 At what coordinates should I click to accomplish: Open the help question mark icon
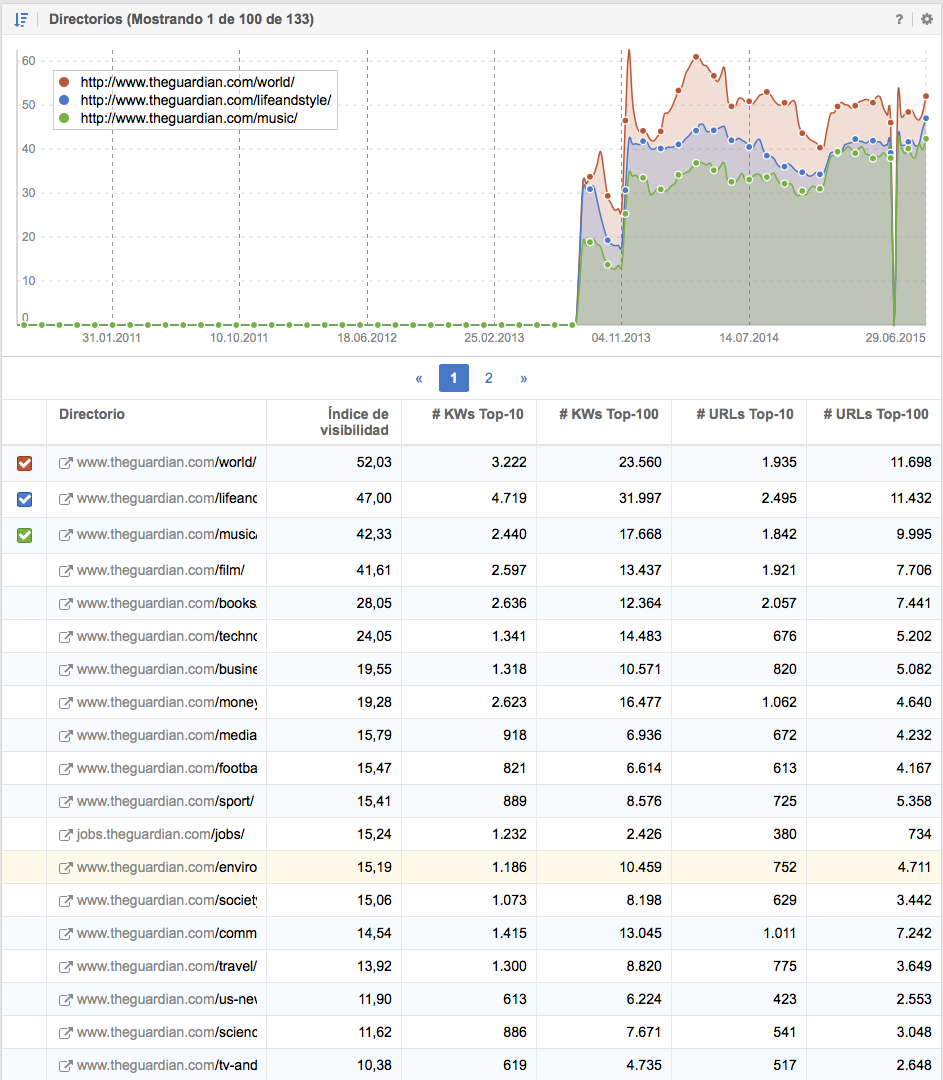point(899,19)
